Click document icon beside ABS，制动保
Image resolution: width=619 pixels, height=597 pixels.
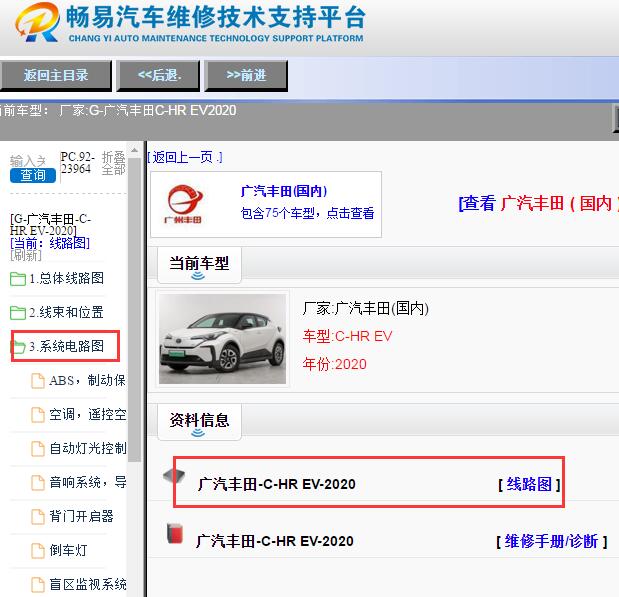[38, 381]
